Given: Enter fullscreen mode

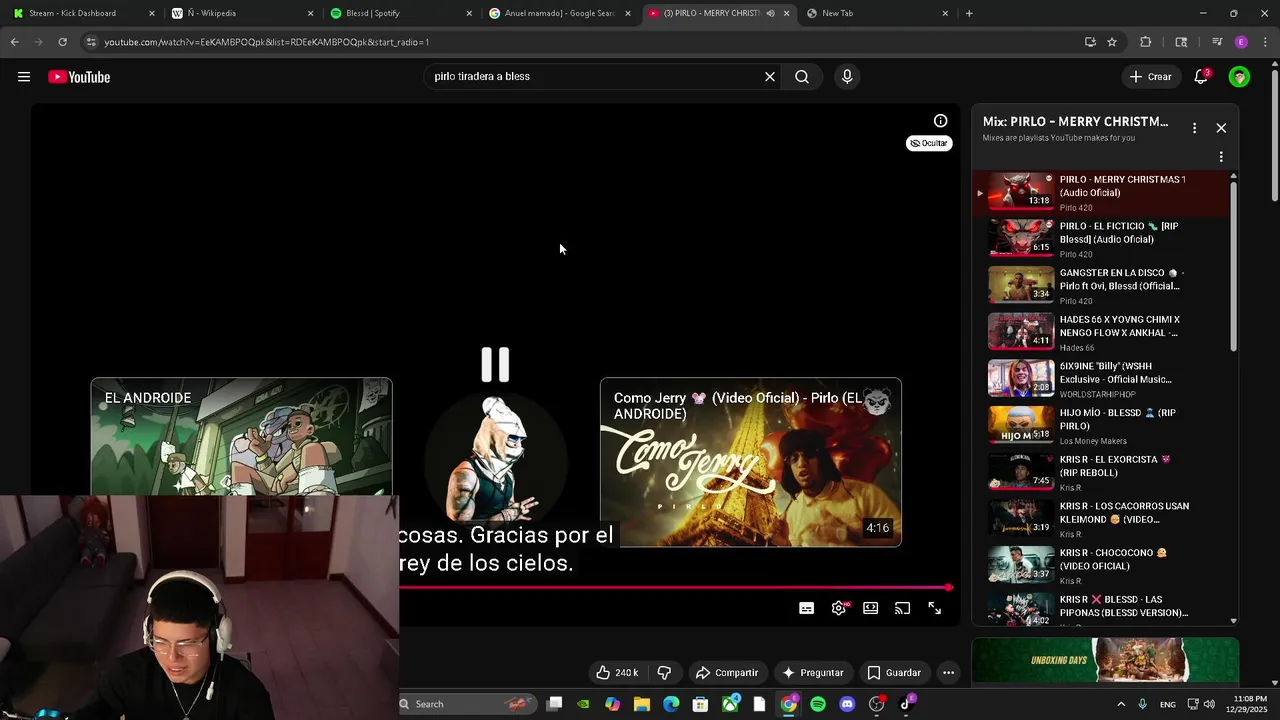Looking at the screenshot, I should coord(935,608).
